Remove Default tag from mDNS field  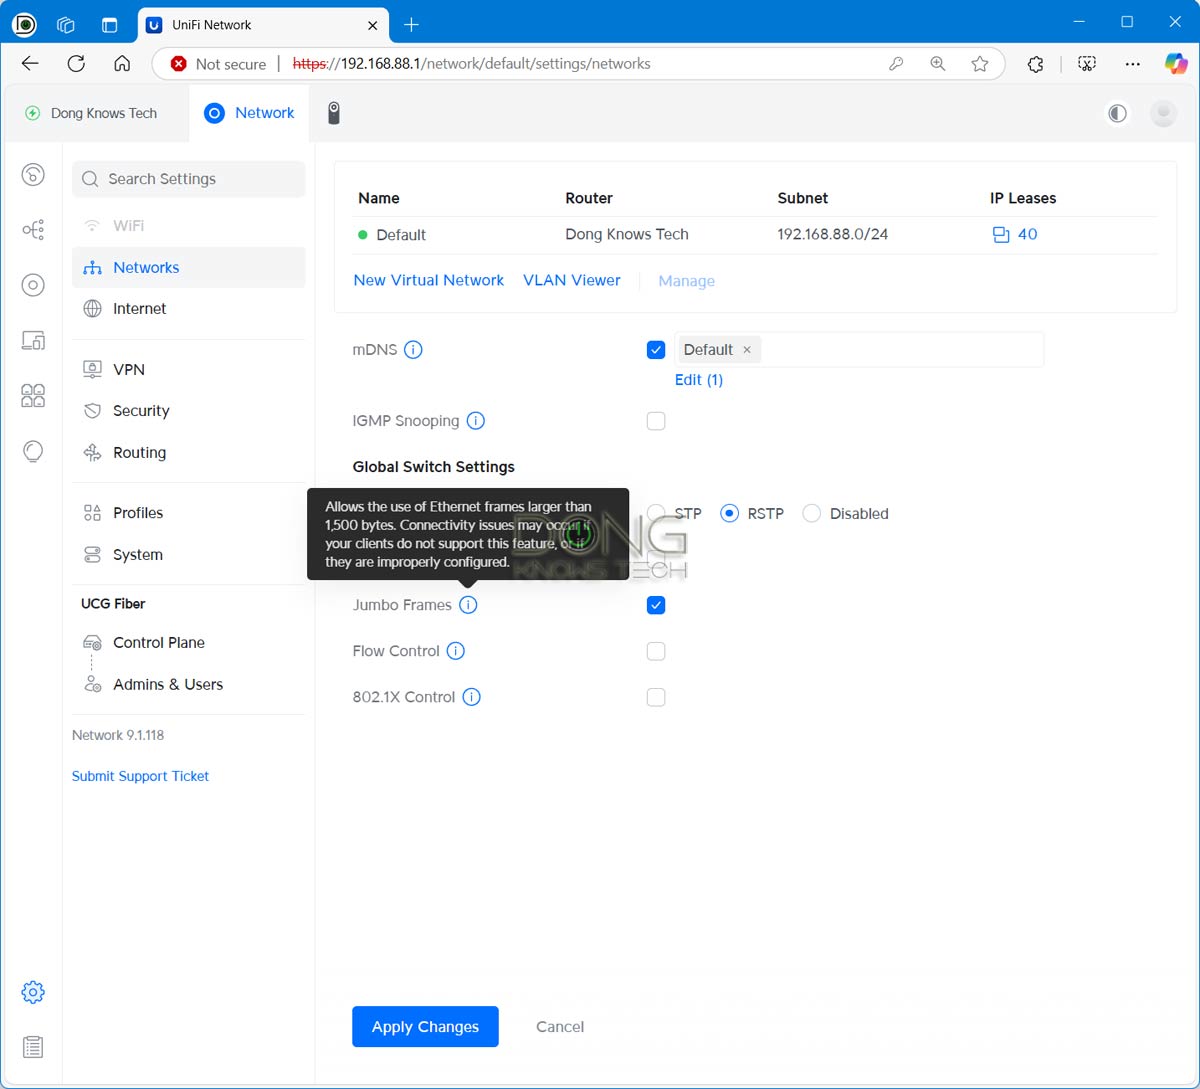747,350
